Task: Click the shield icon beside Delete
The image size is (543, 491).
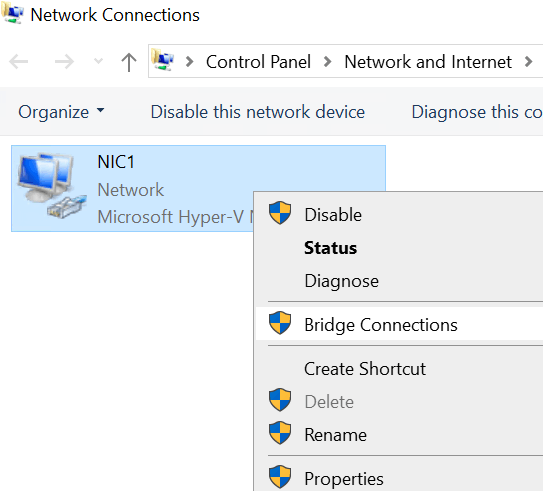Action: click(x=280, y=400)
